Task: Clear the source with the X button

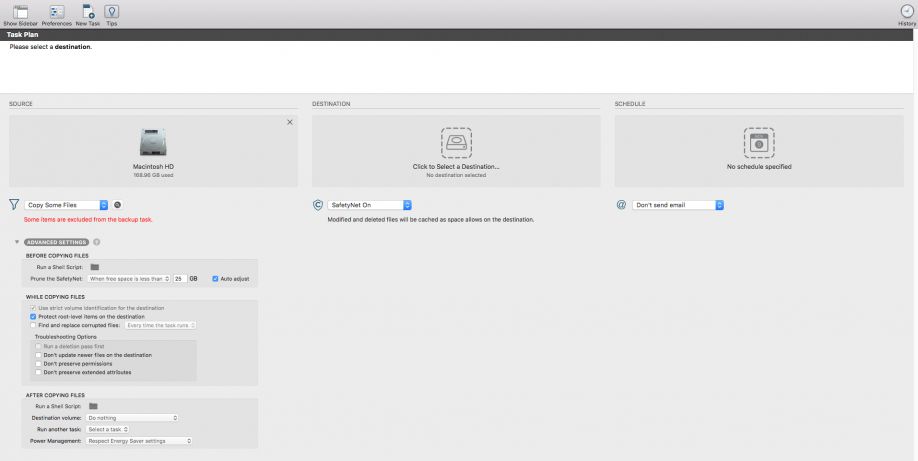Action: click(x=290, y=122)
